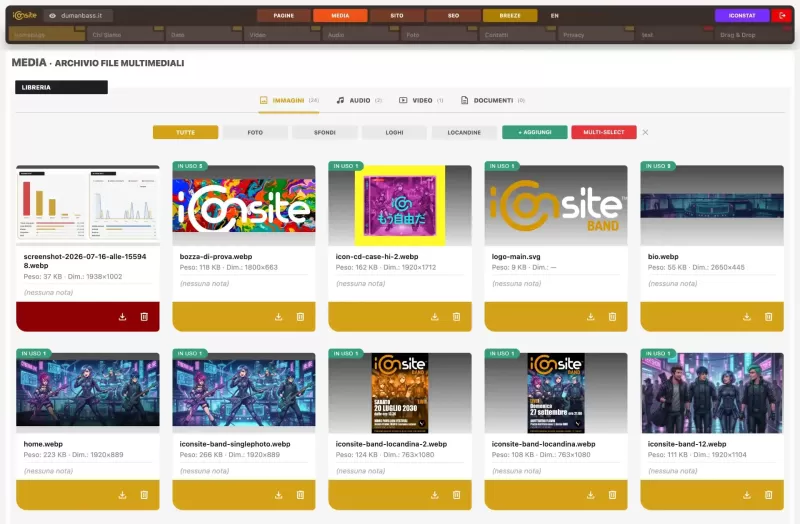Enable MULTI-SELECT mode
Image resolution: width=800 pixels, height=524 pixels.
coord(604,132)
